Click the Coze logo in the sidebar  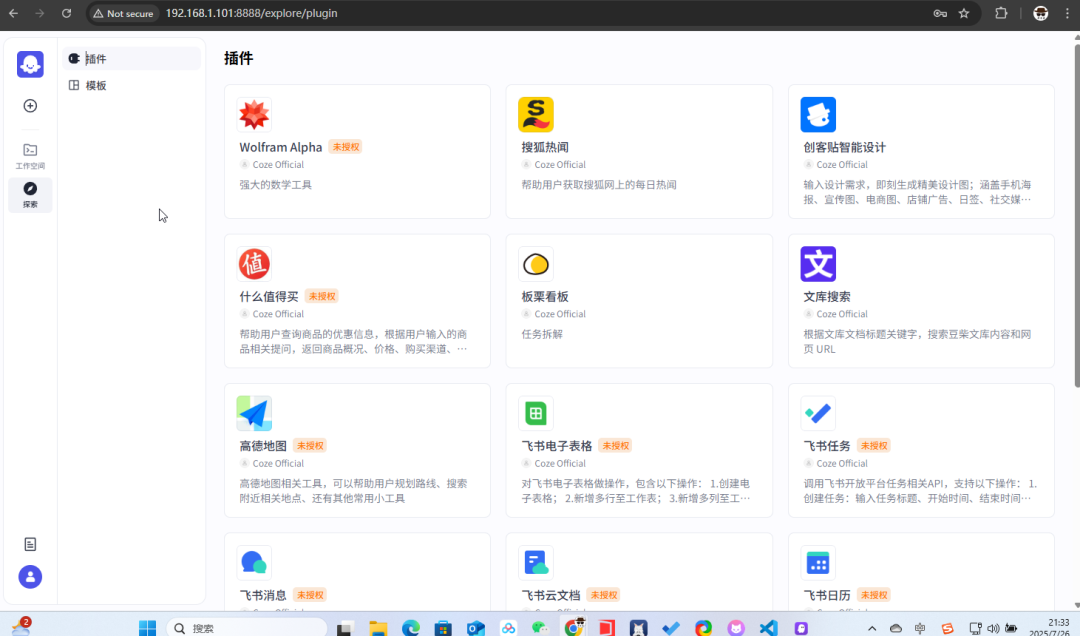point(30,64)
